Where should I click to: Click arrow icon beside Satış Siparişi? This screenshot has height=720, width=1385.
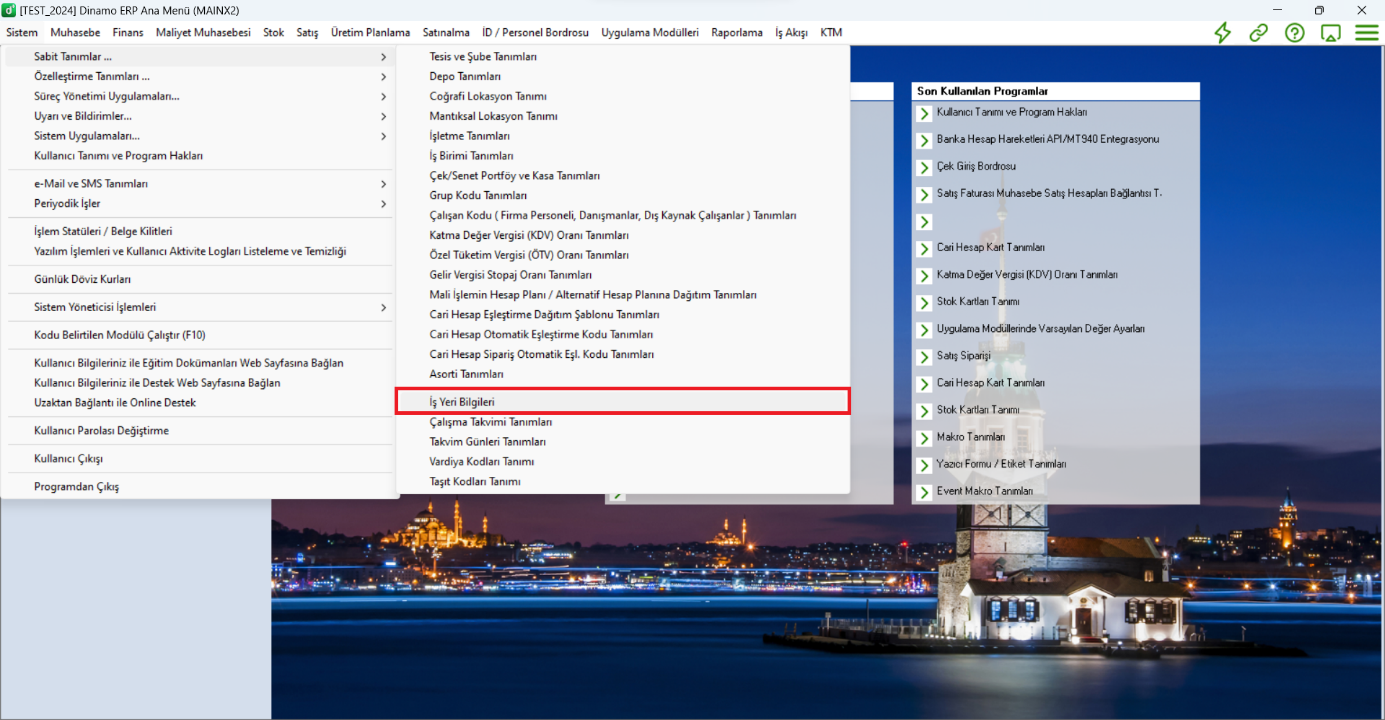coord(924,356)
